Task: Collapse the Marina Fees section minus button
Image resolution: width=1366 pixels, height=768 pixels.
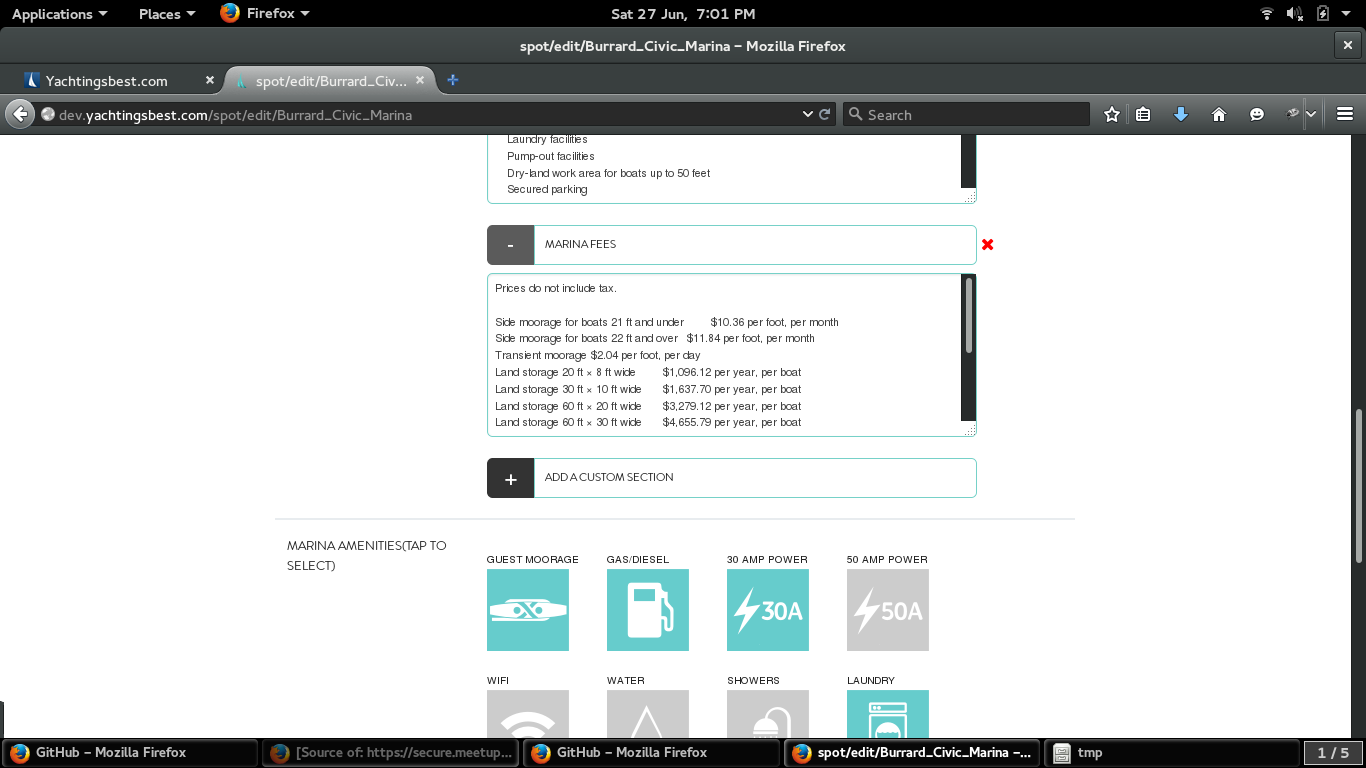Action: point(510,245)
